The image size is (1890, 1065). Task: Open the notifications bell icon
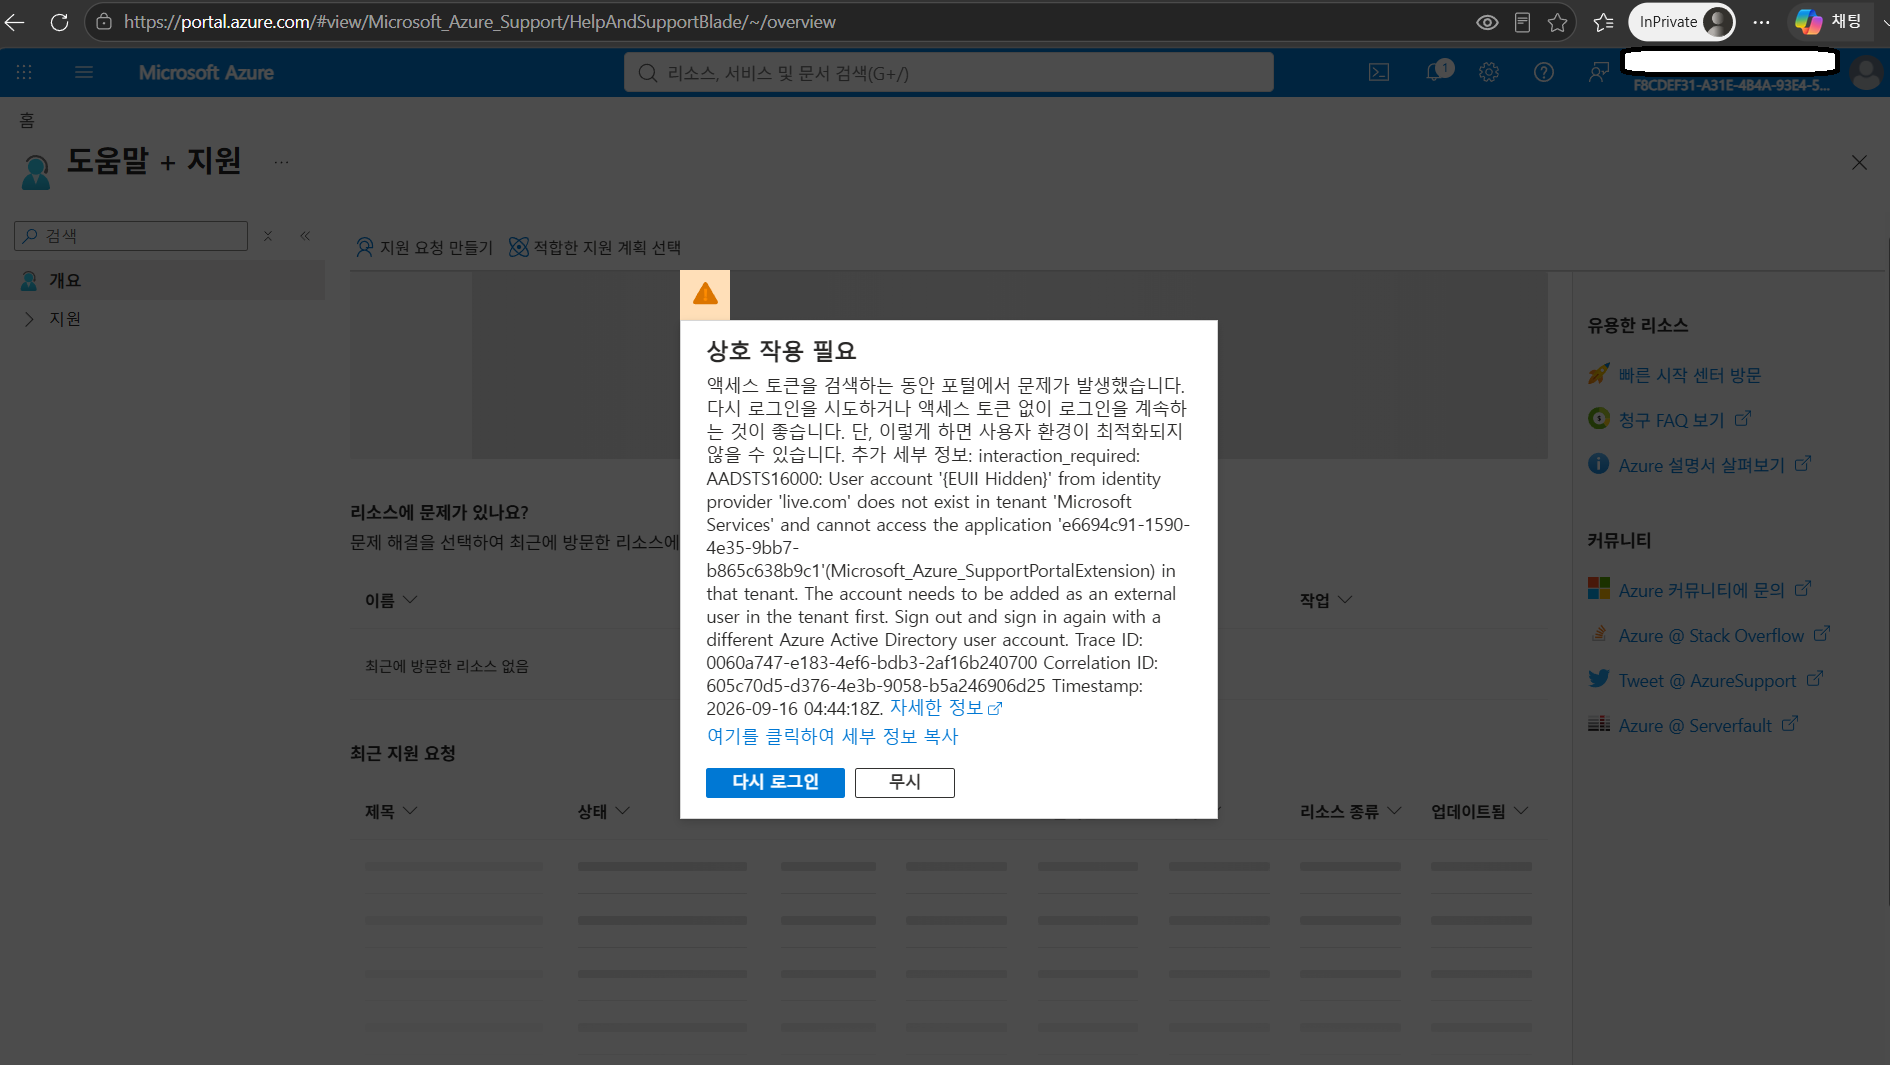[1437, 72]
